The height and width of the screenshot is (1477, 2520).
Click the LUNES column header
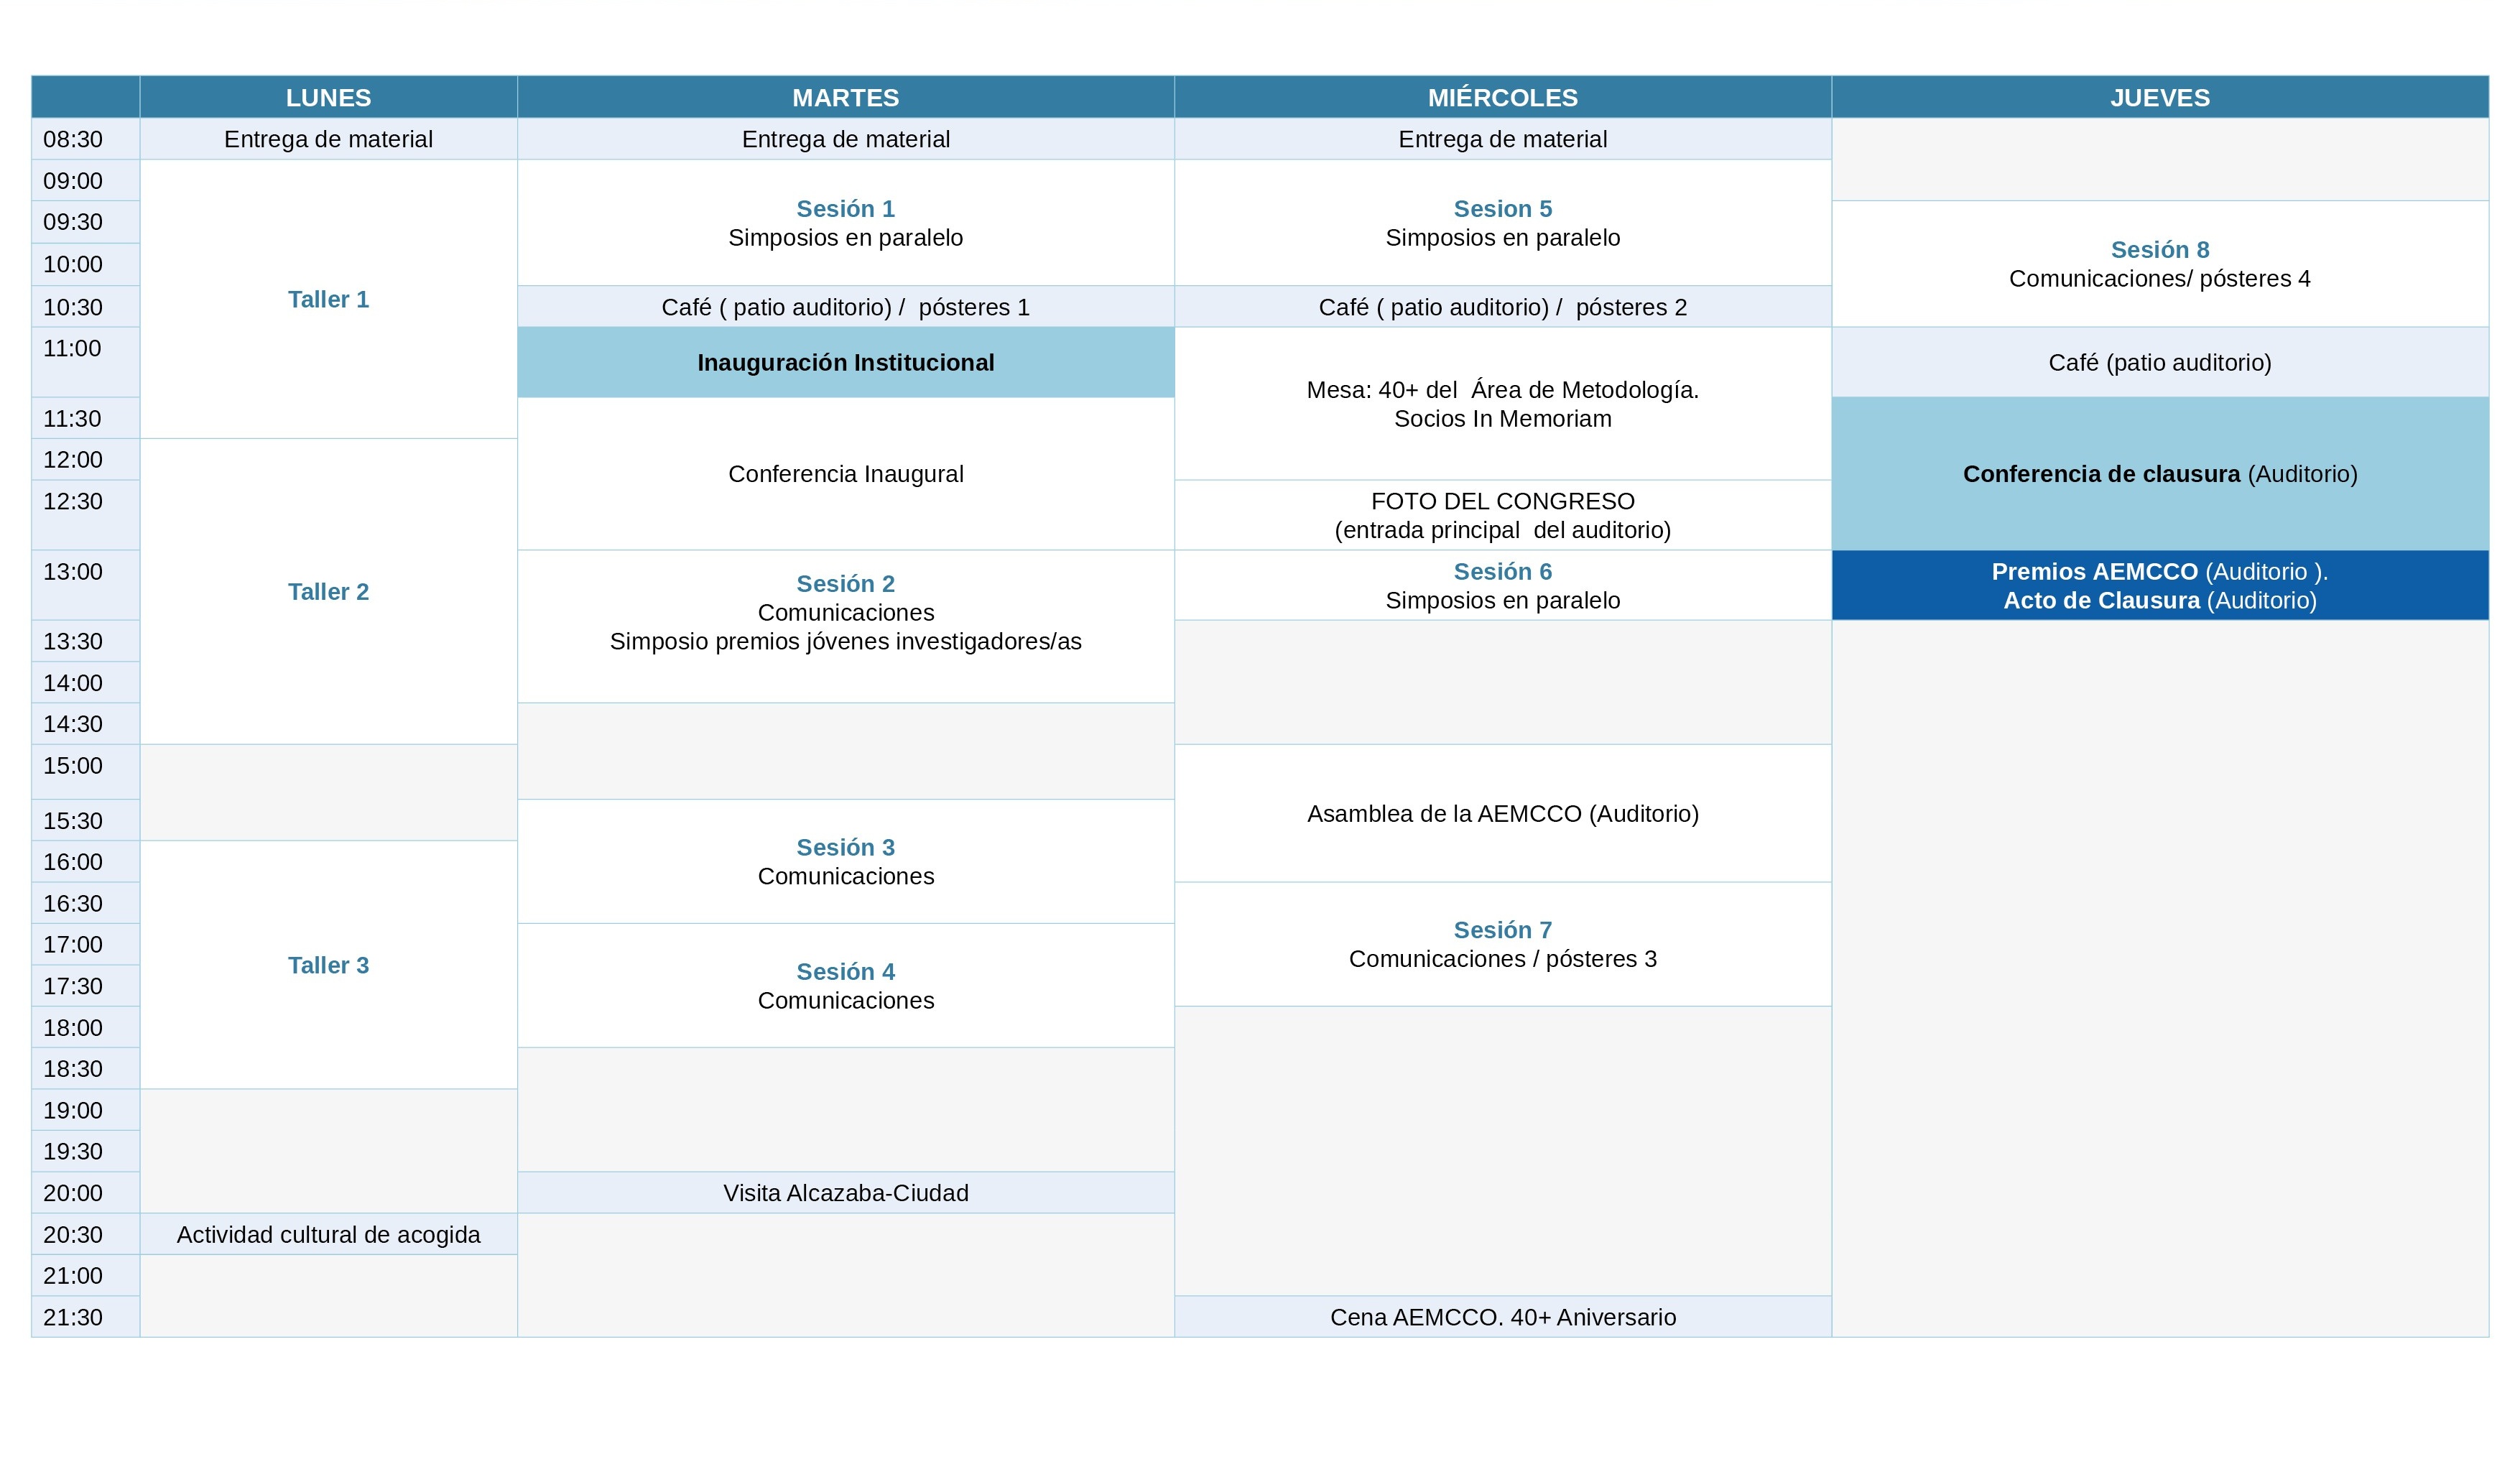(x=328, y=97)
